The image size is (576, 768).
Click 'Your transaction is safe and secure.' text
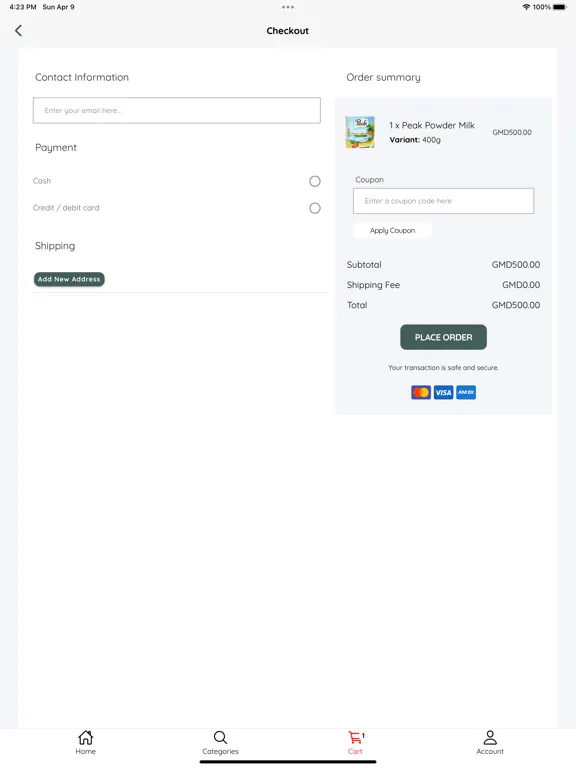pos(443,367)
